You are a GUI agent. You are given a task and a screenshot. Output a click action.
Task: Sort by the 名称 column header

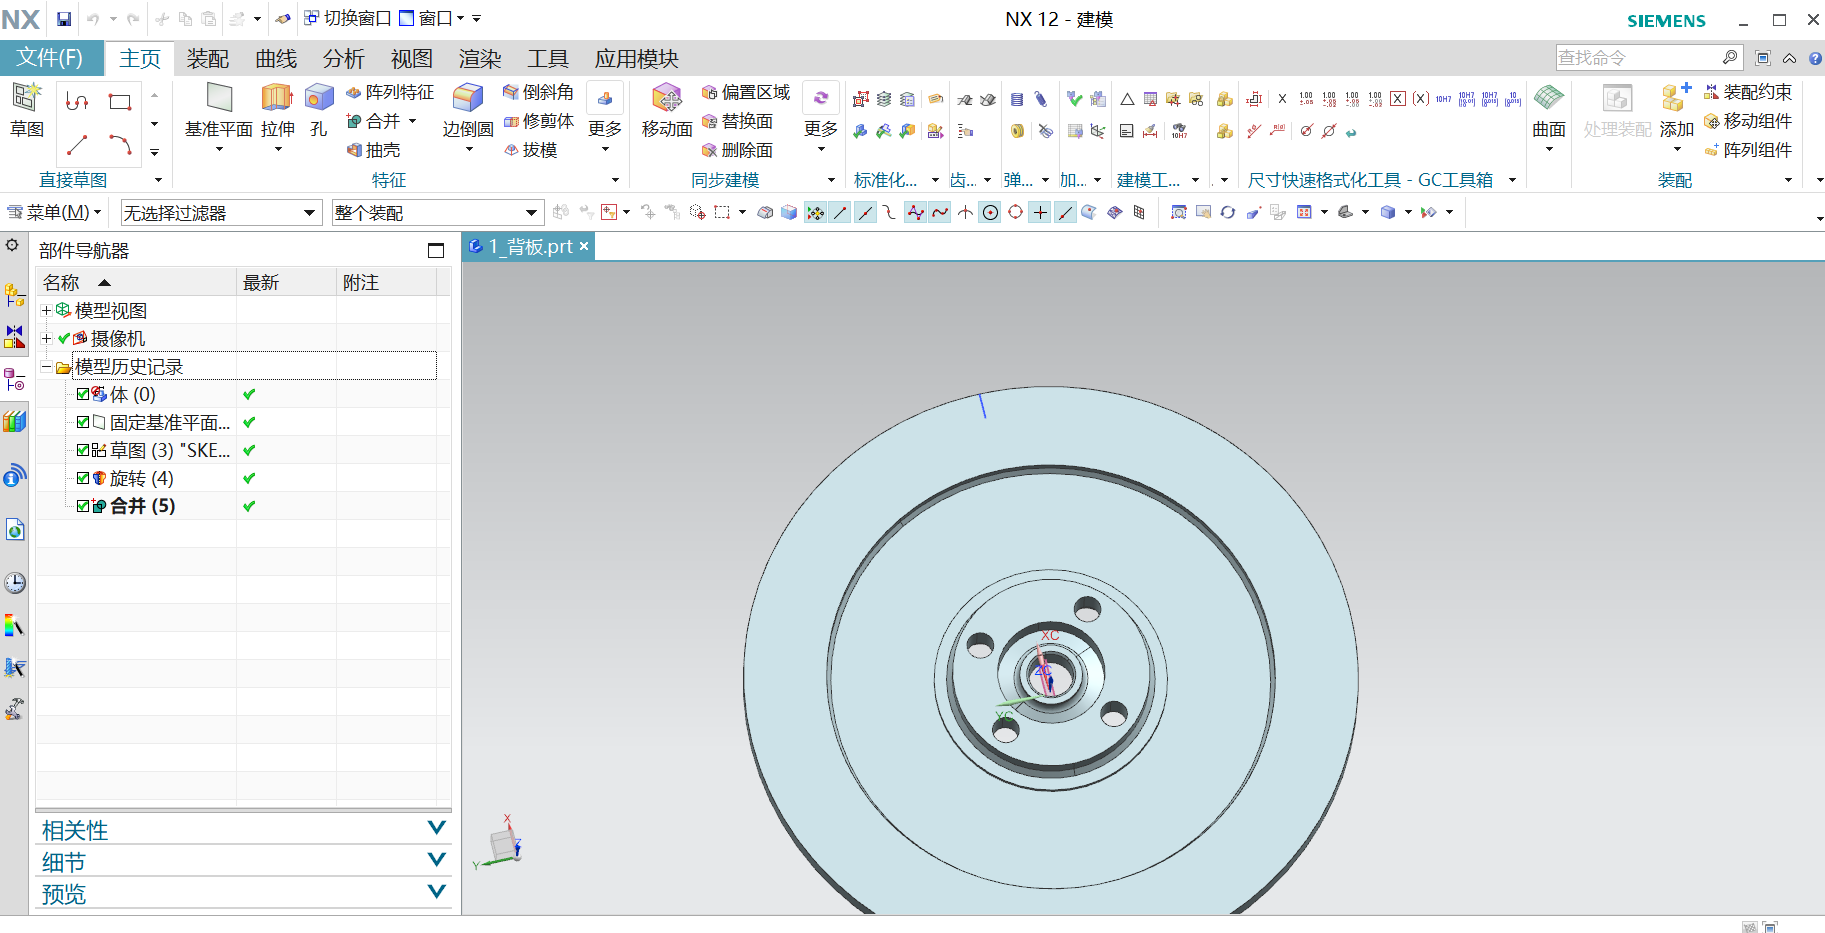(136, 283)
